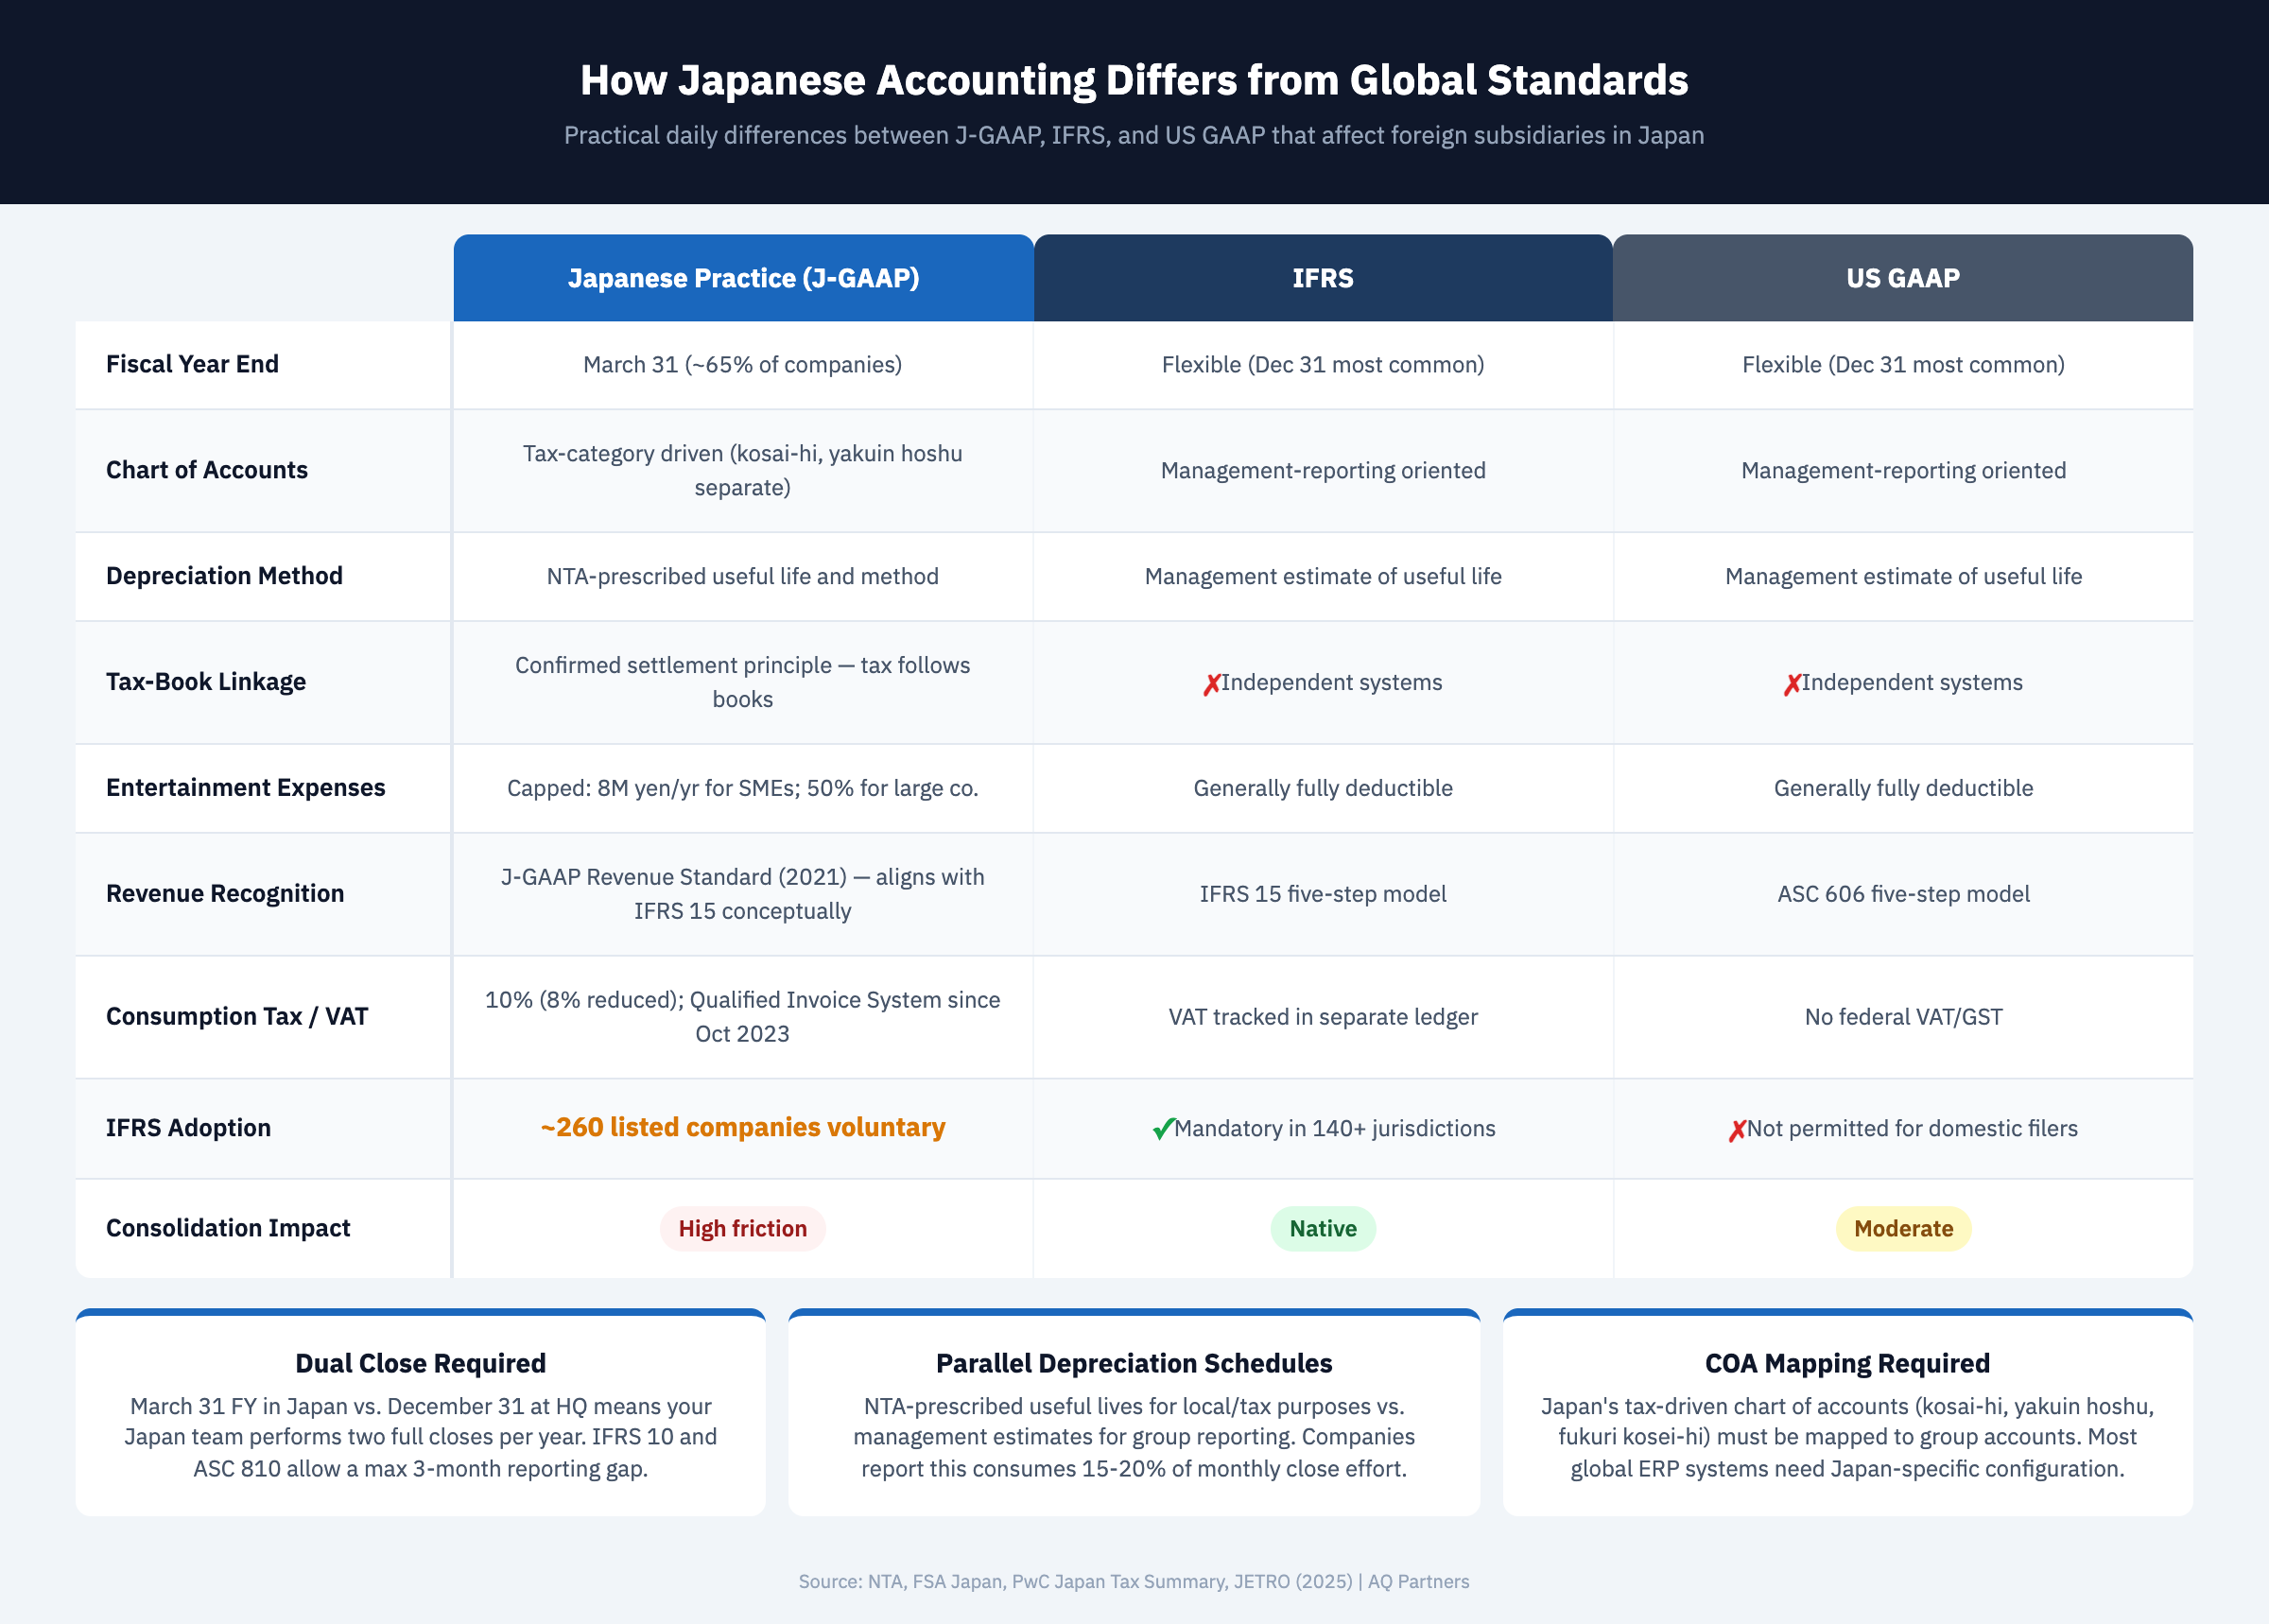This screenshot has height=1624, width=2269.
Task: Open the Dual Close Required card
Action: coord(420,1363)
